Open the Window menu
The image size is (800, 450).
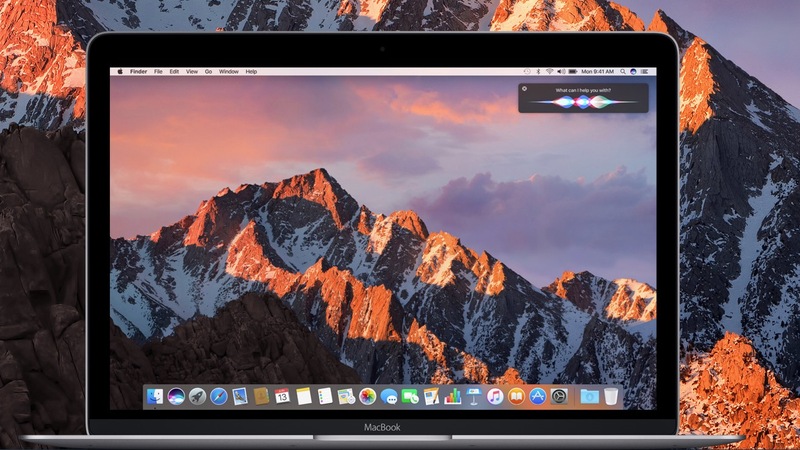229,72
